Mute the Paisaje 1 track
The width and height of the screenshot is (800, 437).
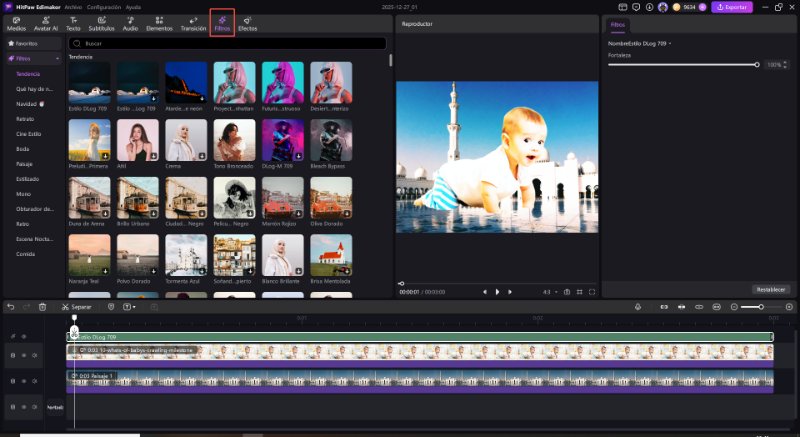tap(35, 381)
